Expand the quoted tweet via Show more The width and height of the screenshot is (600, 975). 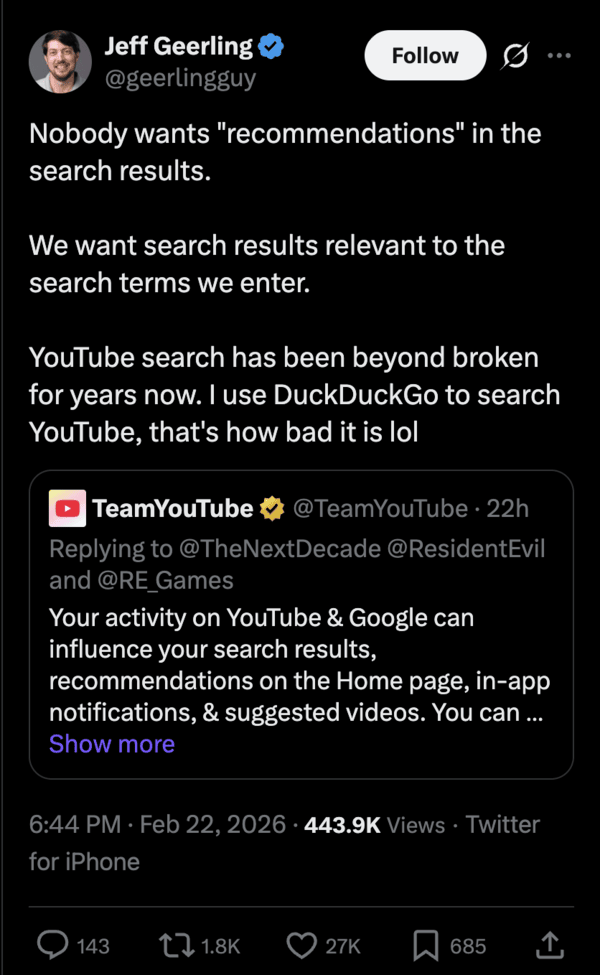111,743
